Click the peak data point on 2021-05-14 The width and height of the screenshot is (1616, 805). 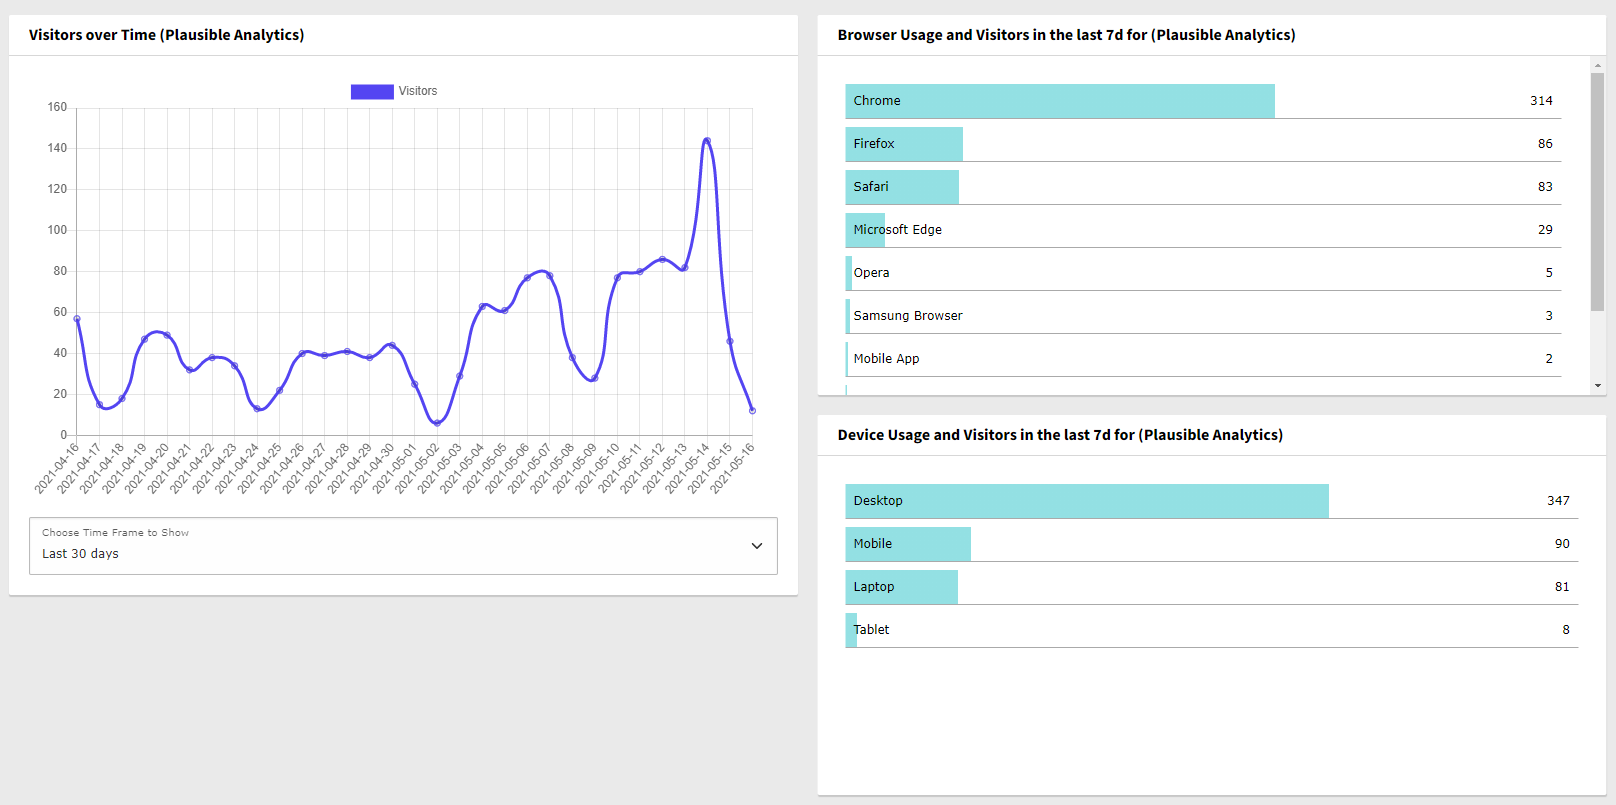[x=707, y=141]
